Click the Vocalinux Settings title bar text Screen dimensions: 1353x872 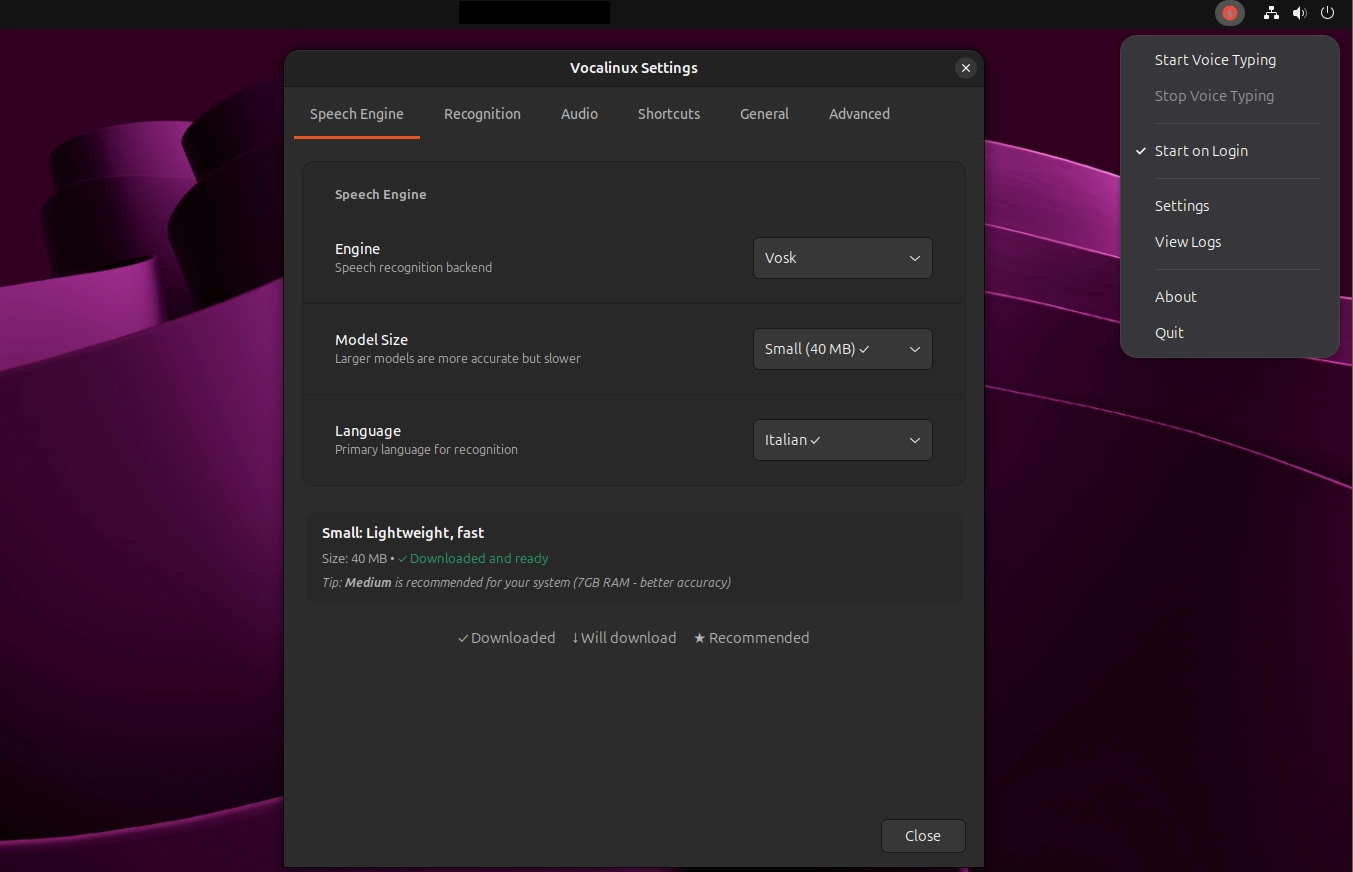[634, 68]
